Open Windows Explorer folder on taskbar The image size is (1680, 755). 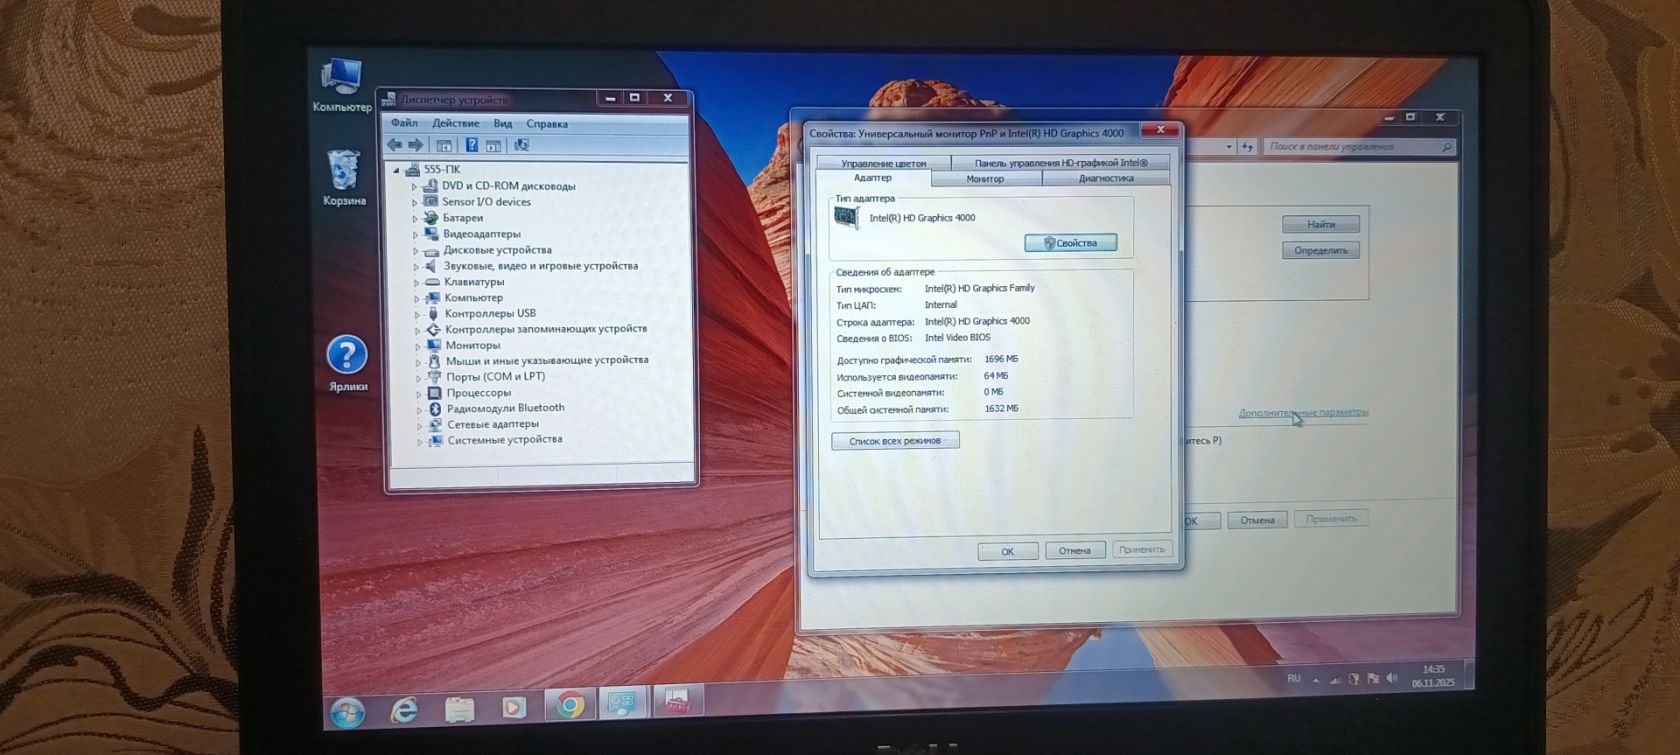pos(459,709)
